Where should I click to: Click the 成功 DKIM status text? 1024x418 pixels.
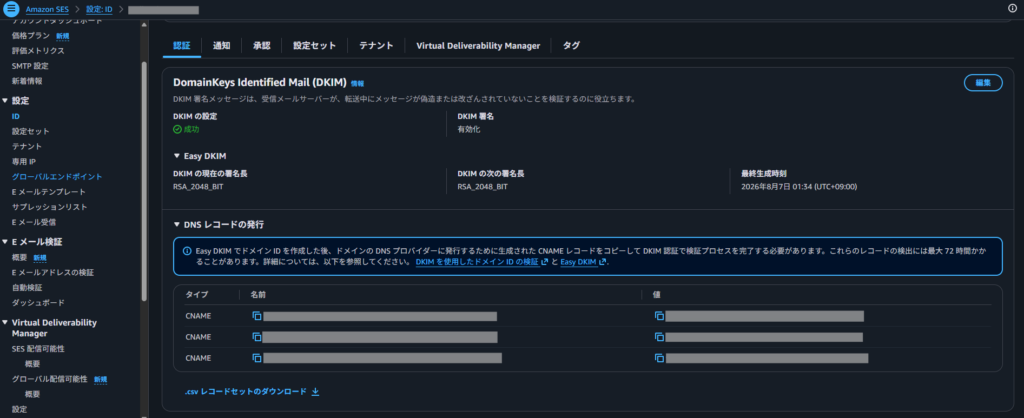(191, 129)
